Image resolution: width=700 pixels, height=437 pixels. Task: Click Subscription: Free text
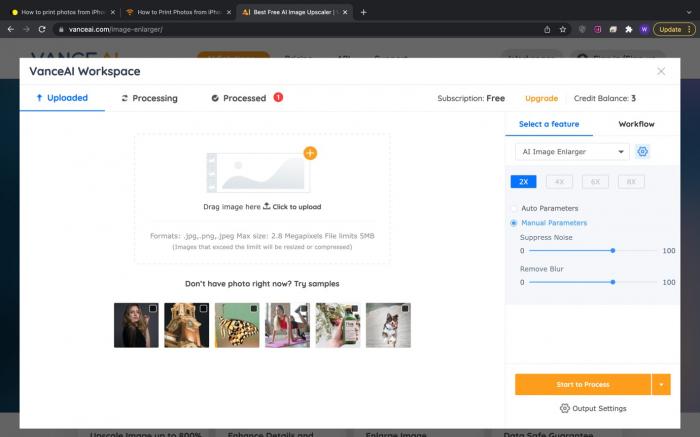tap(471, 98)
